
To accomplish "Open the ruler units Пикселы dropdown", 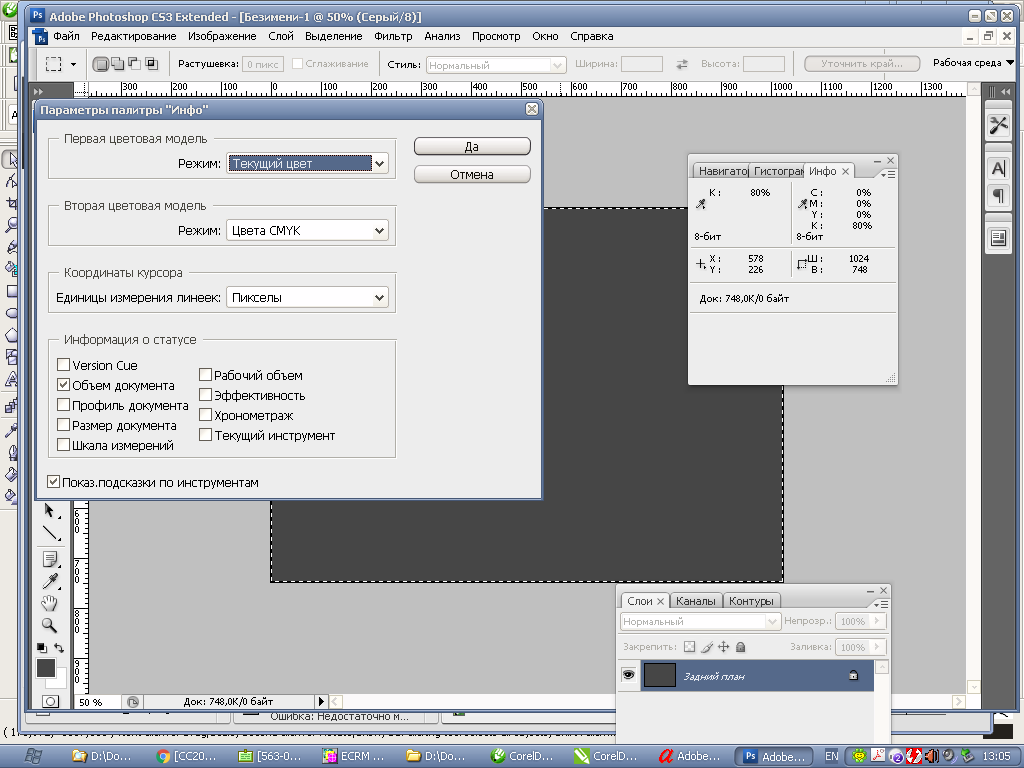I will click(307, 298).
